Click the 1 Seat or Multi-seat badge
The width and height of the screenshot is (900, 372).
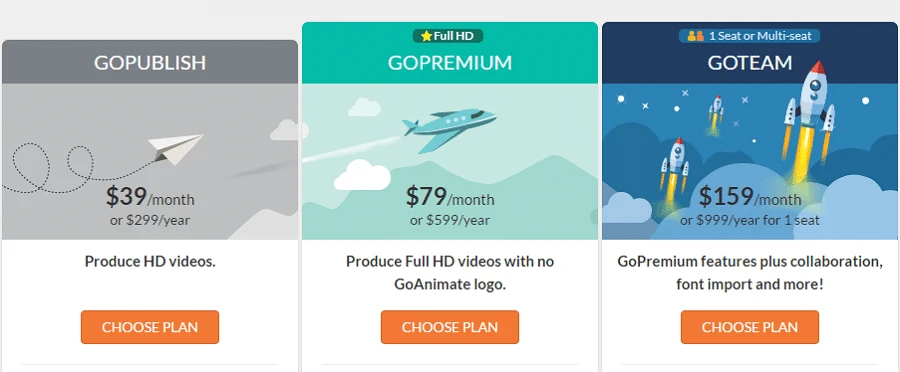tap(750, 36)
